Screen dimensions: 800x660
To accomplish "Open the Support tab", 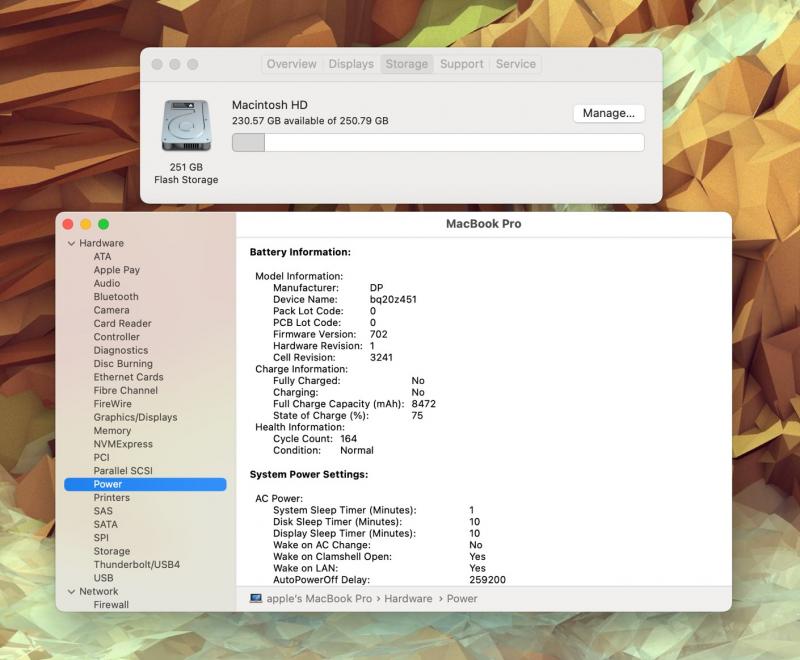I will [x=462, y=64].
